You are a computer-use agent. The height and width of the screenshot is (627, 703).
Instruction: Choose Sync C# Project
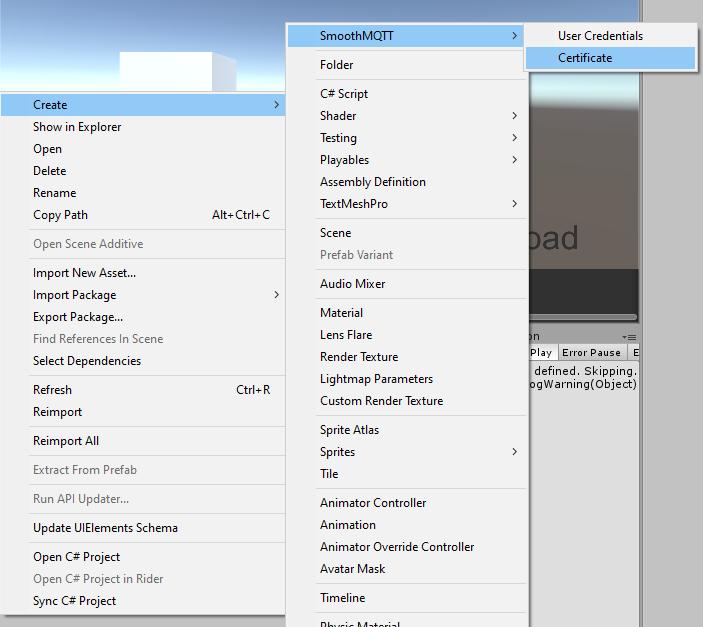tap(143, 601)
